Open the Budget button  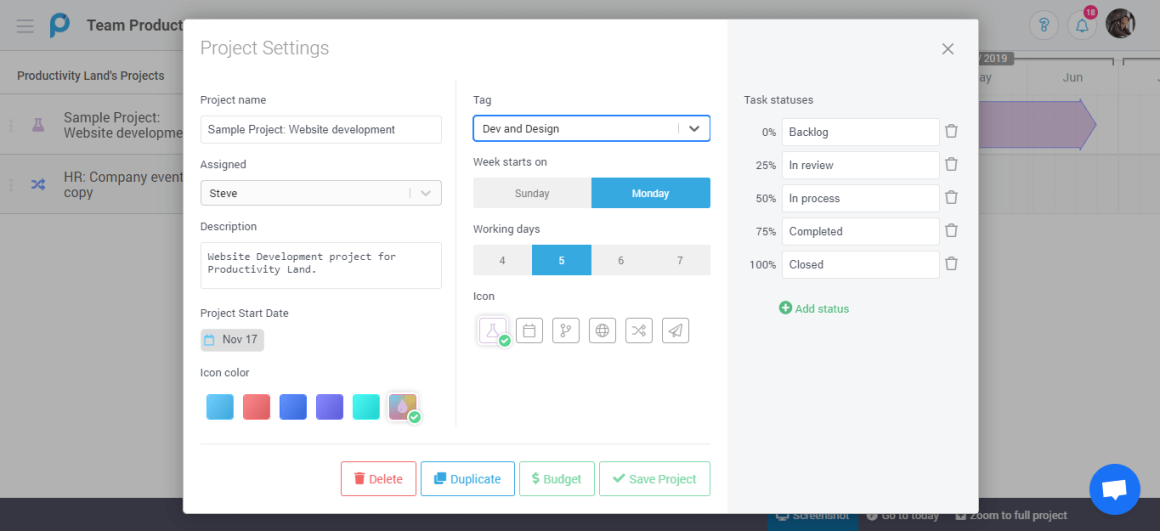click(x=556, y=478)
